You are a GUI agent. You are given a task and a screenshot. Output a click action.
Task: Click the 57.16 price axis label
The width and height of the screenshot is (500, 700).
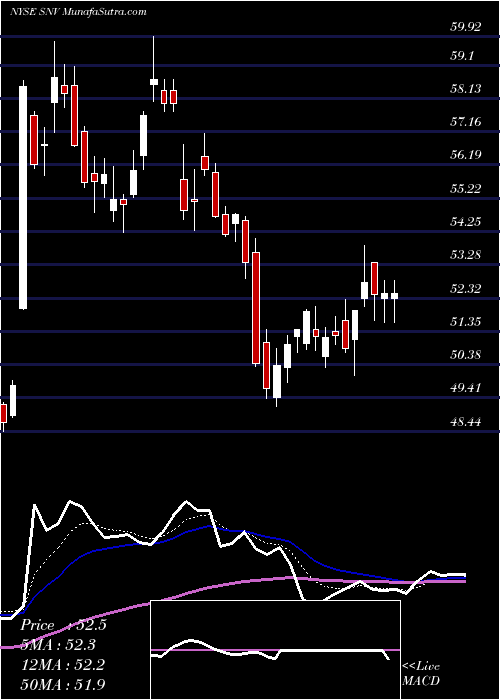tap(465, 121)
